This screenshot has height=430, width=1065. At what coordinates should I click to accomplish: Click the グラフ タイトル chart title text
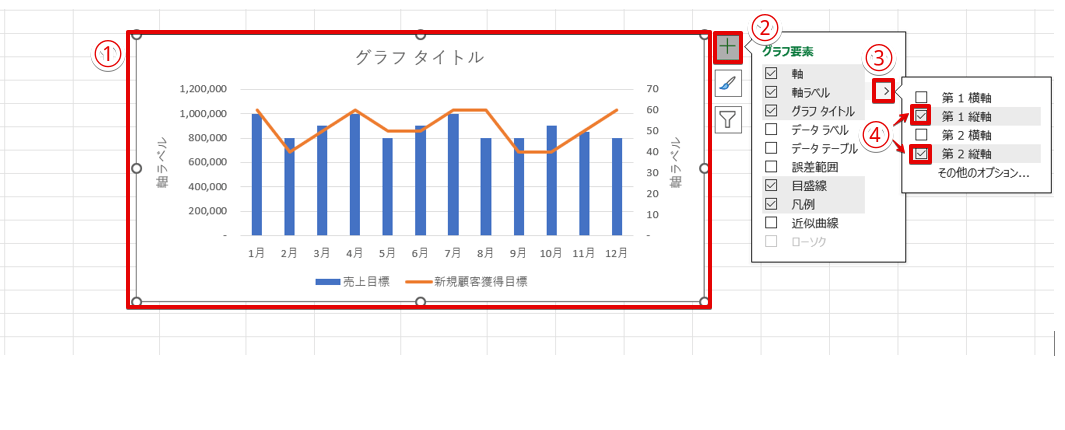pyautogui.click(x=420, y=58)
